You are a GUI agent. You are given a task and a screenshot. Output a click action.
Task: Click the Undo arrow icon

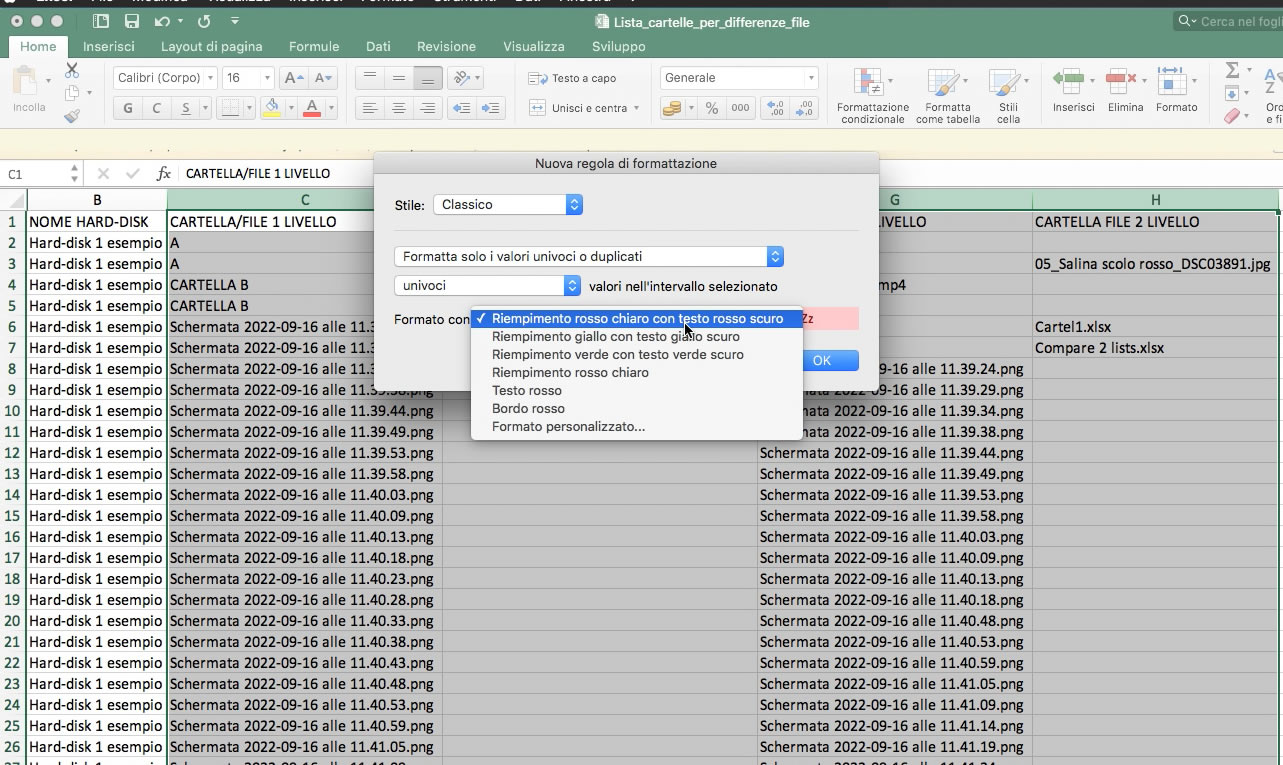pos(163,21)
